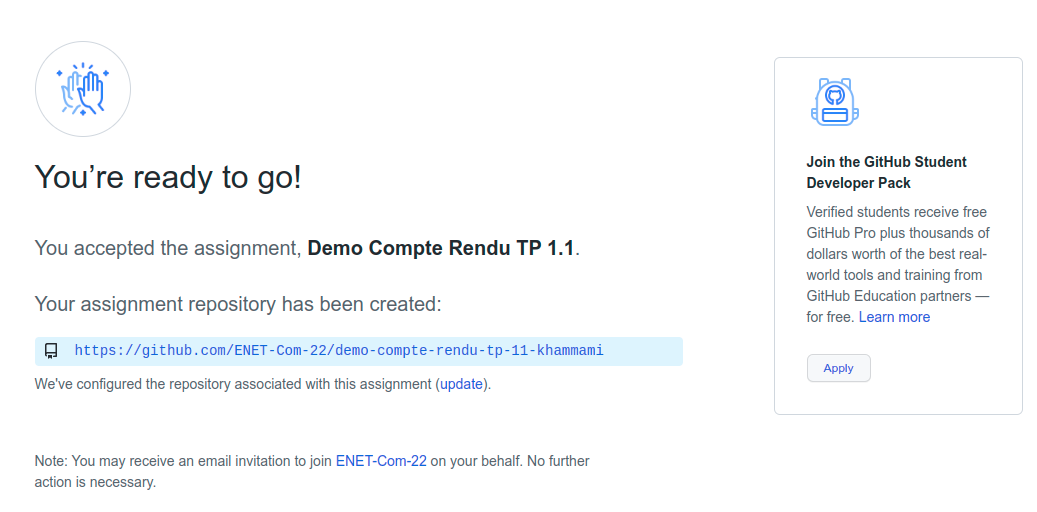Click the high-five hands icon
Screen dimensions: 1037x512
coord(83,89)
